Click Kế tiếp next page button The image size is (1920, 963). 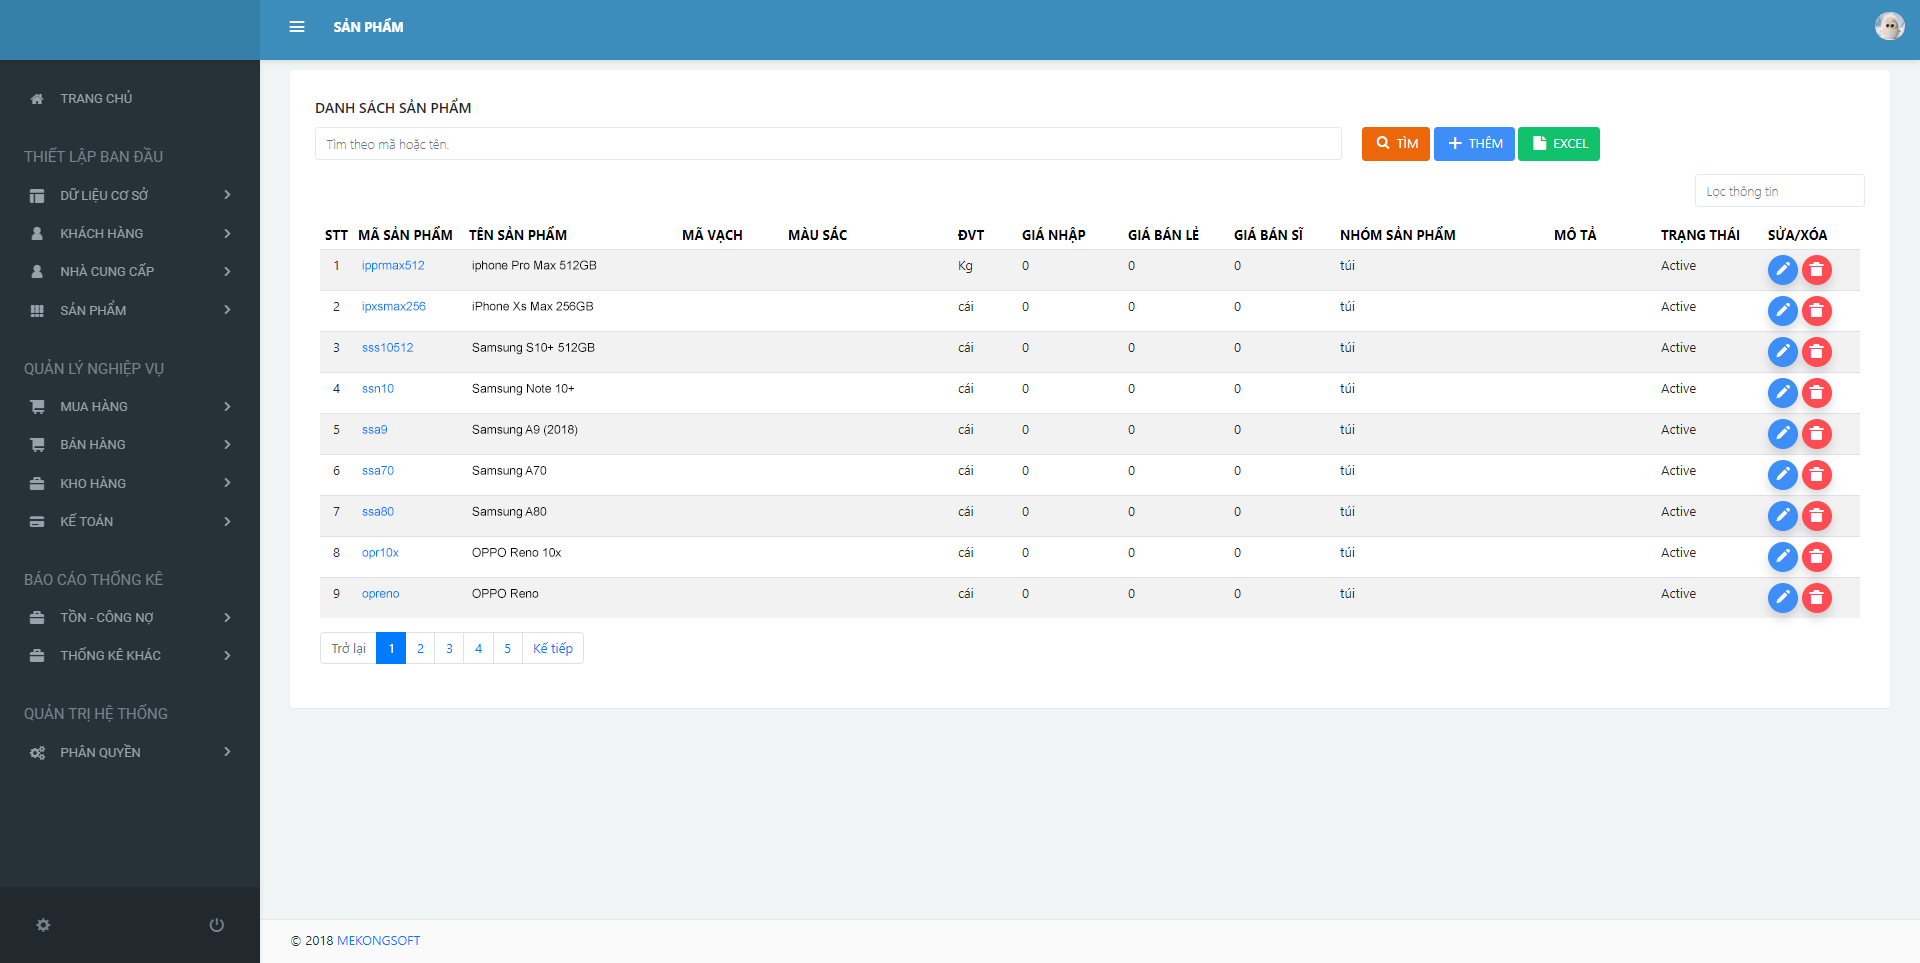(553, 648)
